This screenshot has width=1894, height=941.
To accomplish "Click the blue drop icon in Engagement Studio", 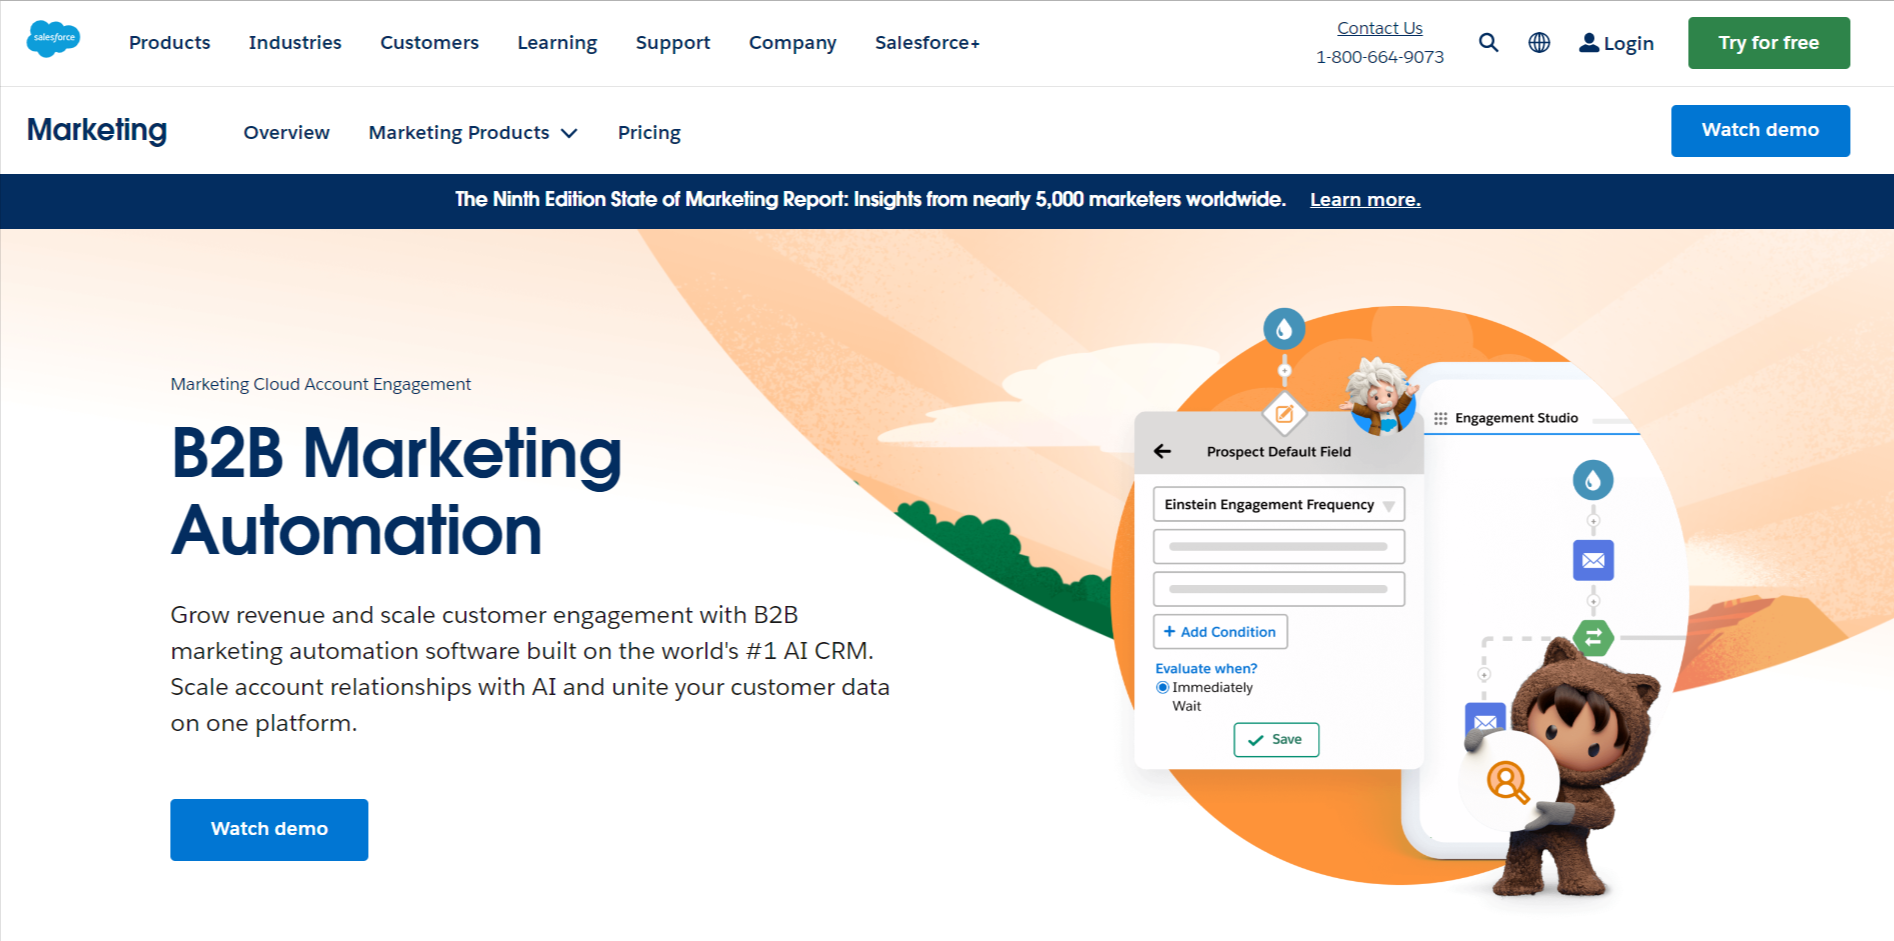I will coord(1593,480).
